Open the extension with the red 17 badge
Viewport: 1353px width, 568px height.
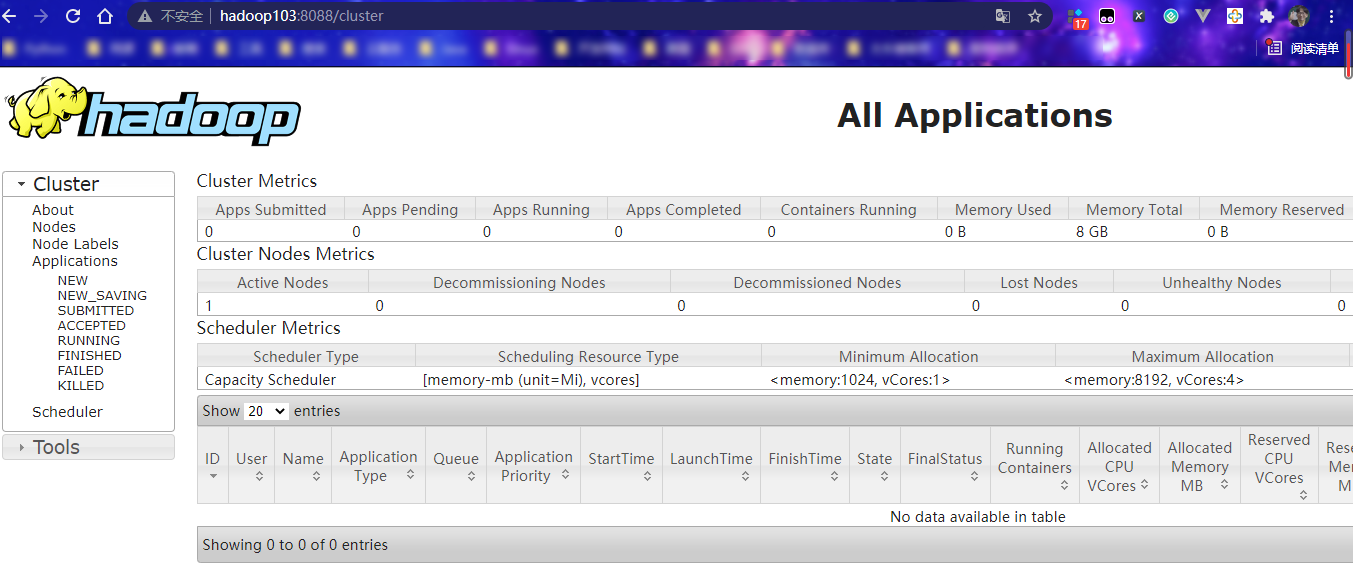1078,17
